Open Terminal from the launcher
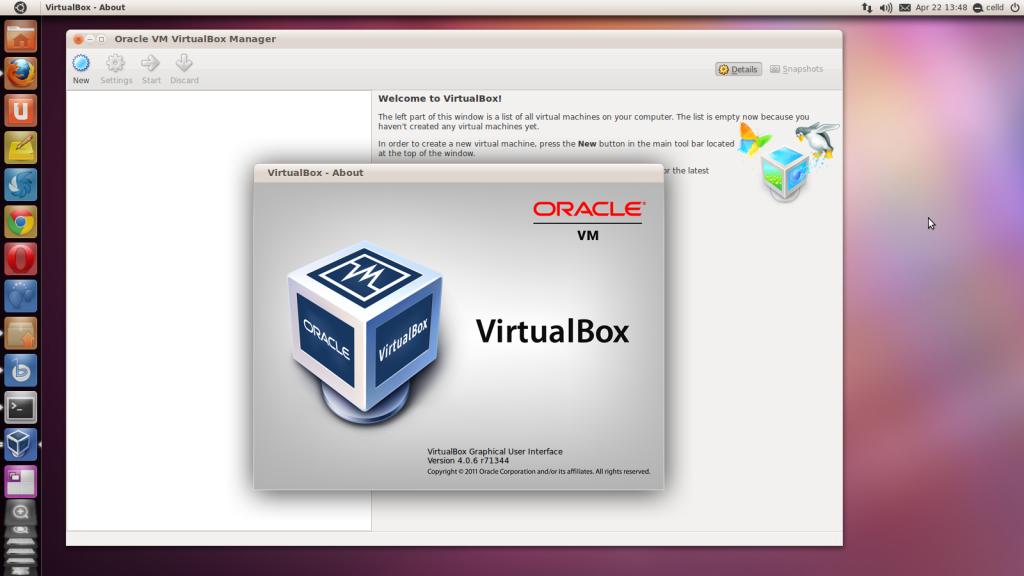 (x=21, y=408)
